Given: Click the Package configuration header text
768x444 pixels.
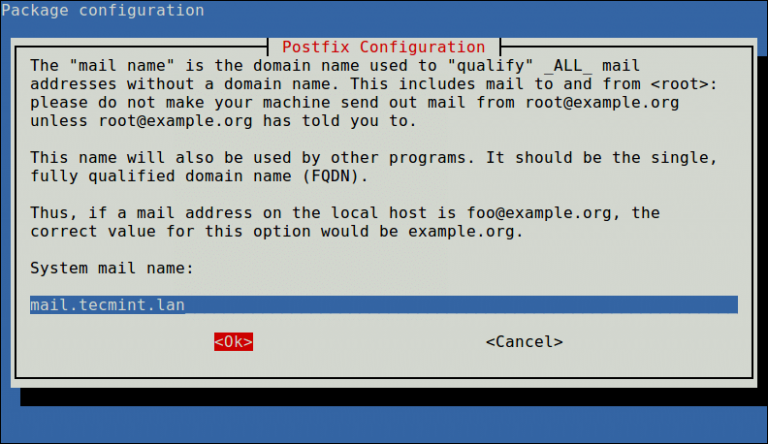Looking at the screenshot, I should coord(103,10).
